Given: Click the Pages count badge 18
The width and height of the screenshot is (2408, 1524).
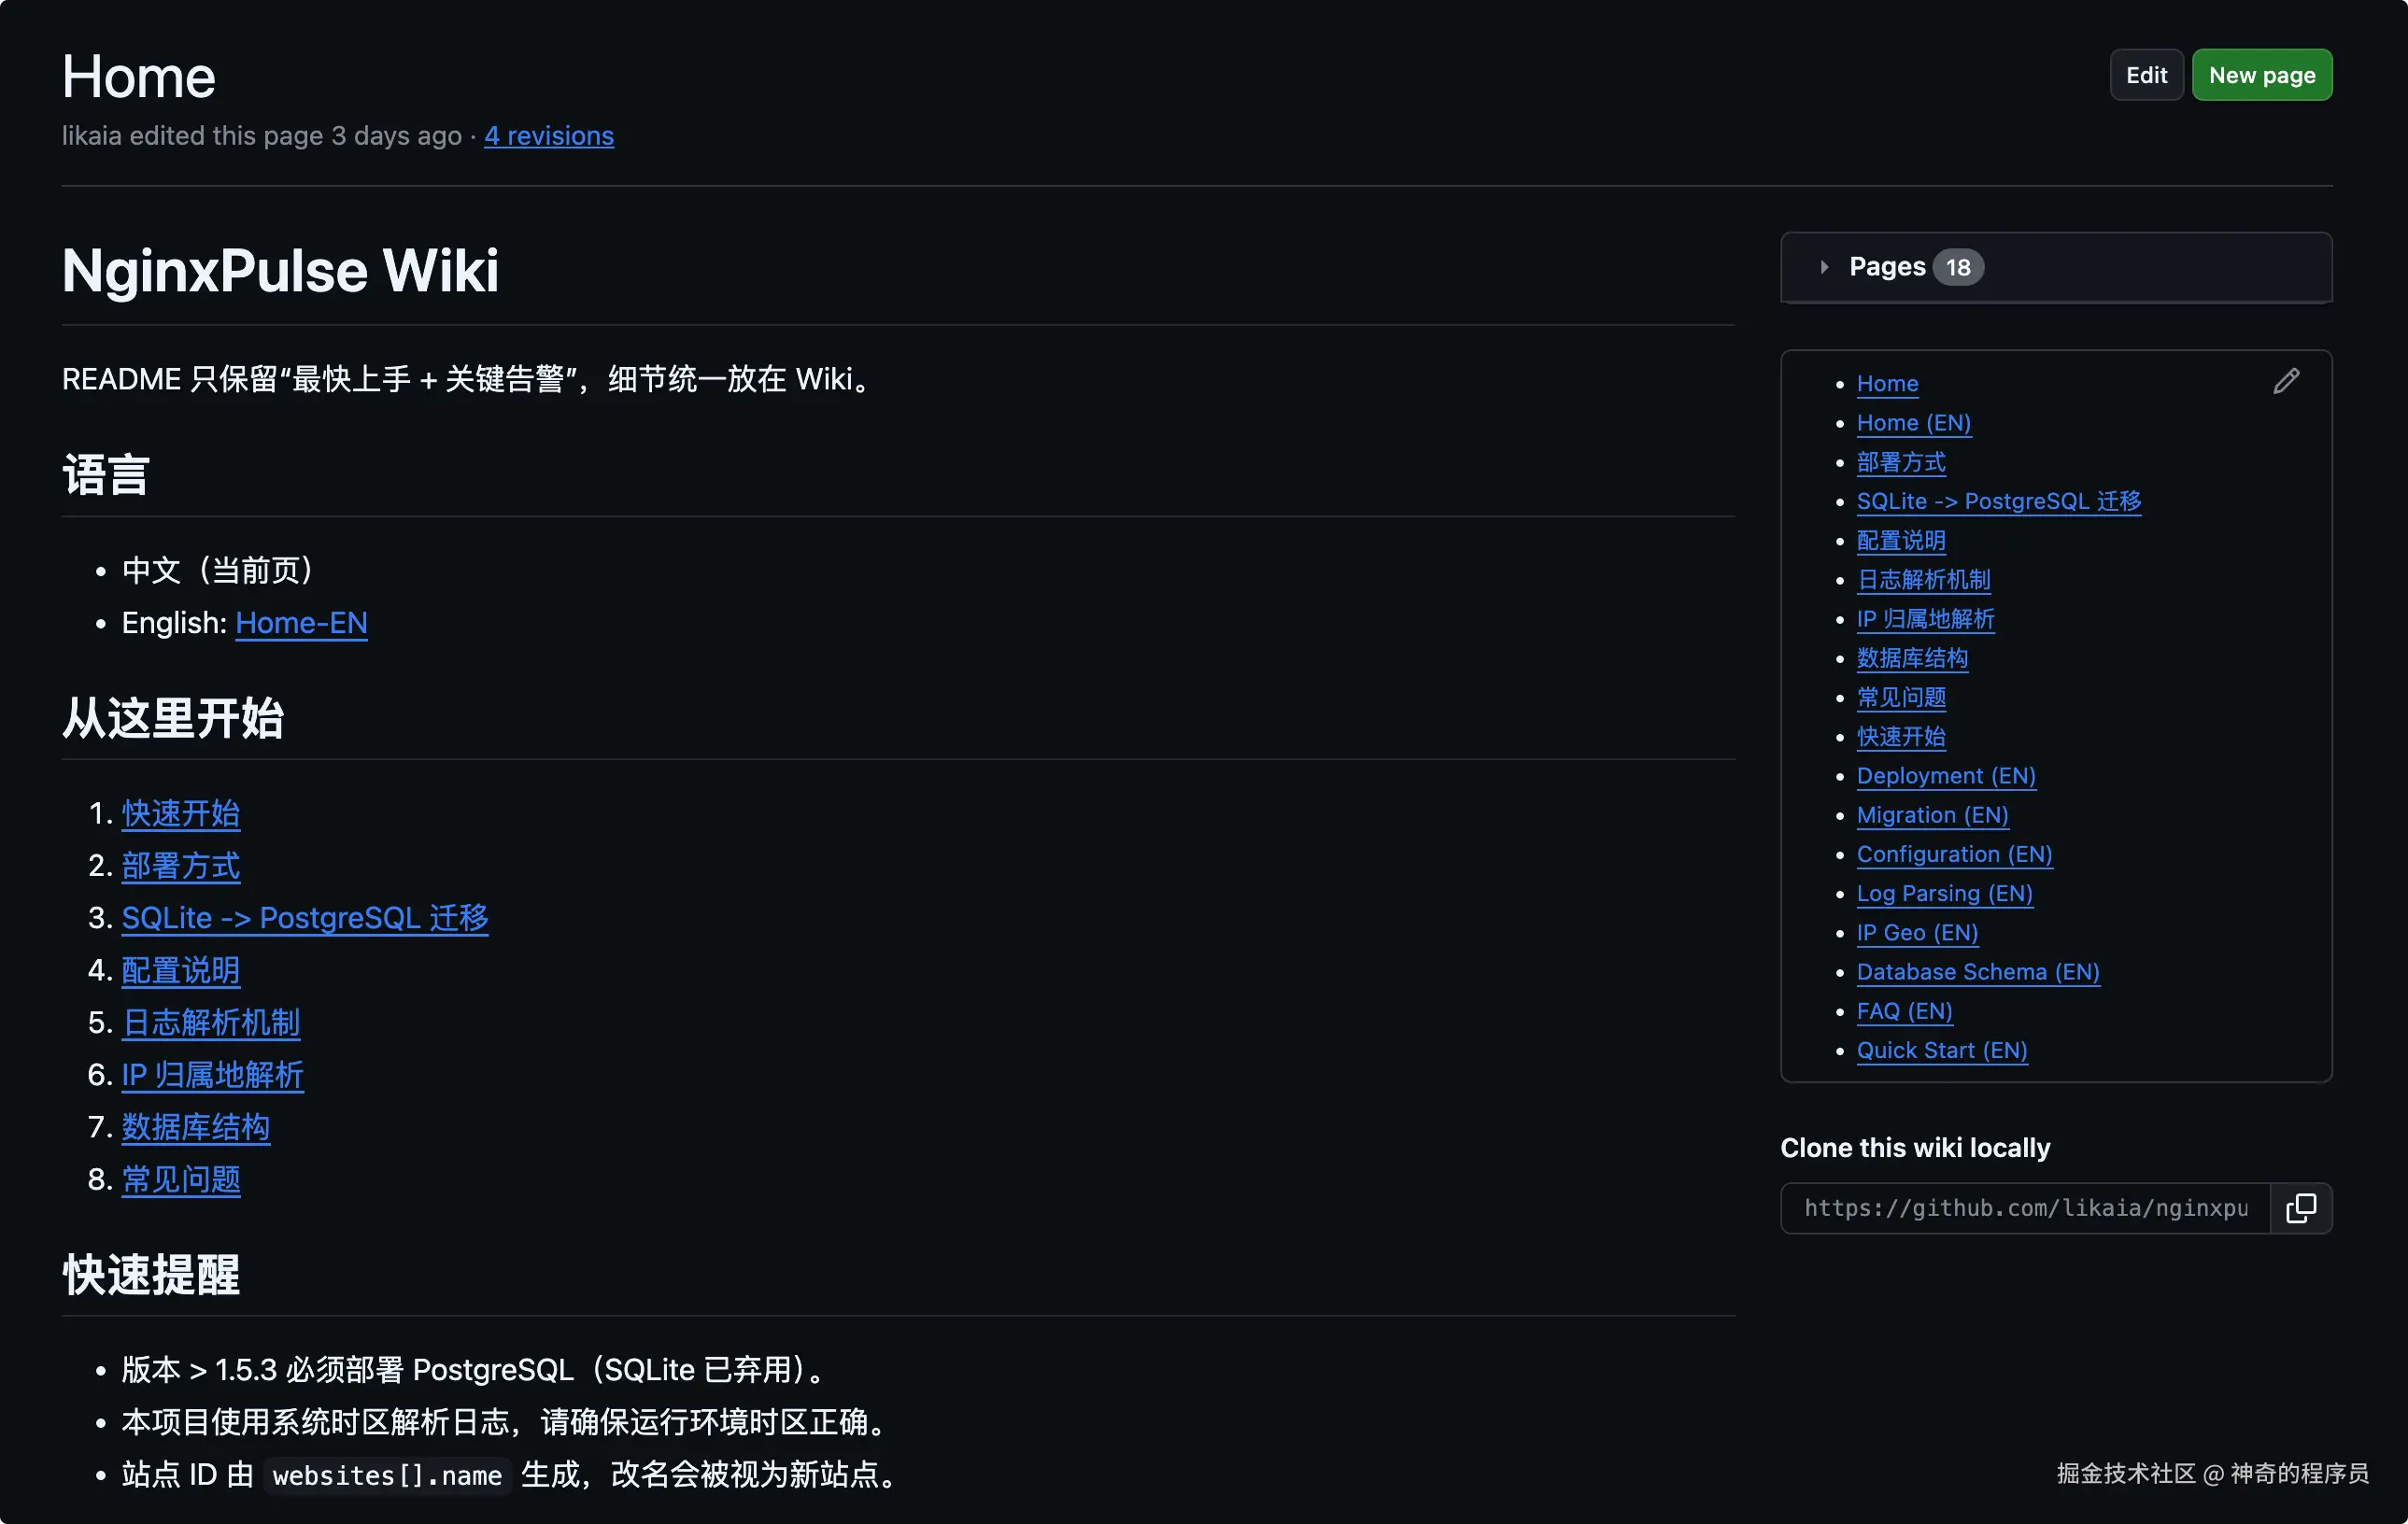Looking at the screenshot, I should tap(1957, 267).
